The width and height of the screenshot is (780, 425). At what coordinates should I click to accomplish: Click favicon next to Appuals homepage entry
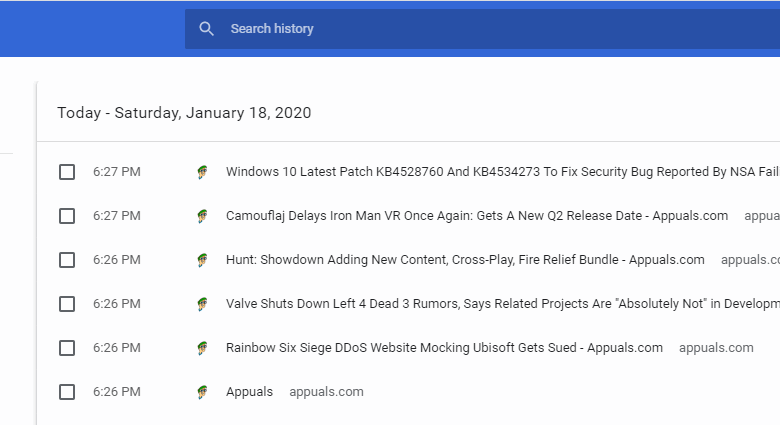coord(202,392)
